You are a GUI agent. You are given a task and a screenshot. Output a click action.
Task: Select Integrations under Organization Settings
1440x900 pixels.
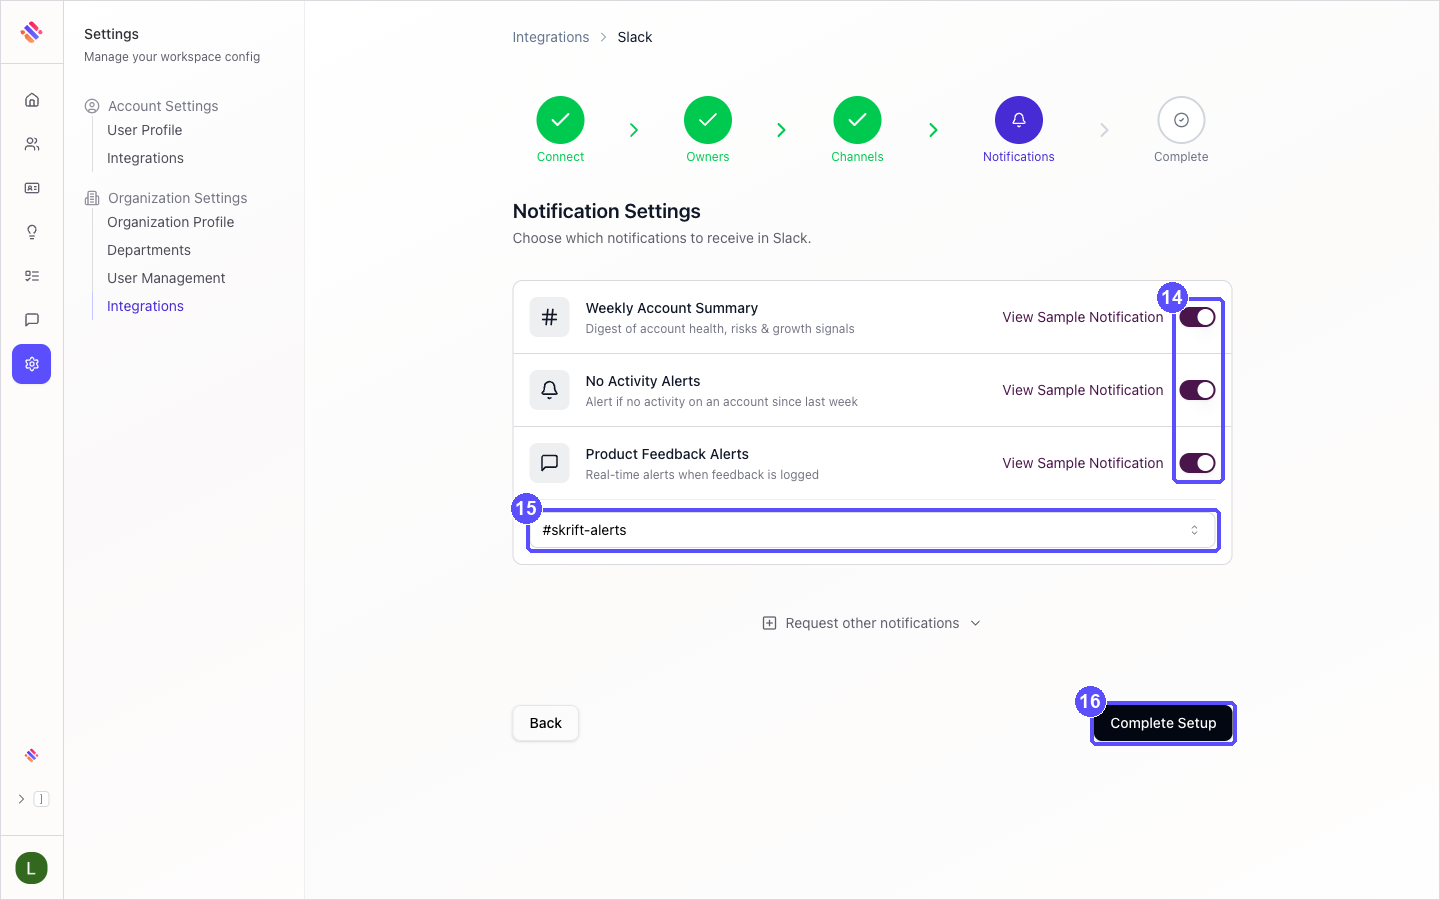pyautogui.click(x=145, y=306)
